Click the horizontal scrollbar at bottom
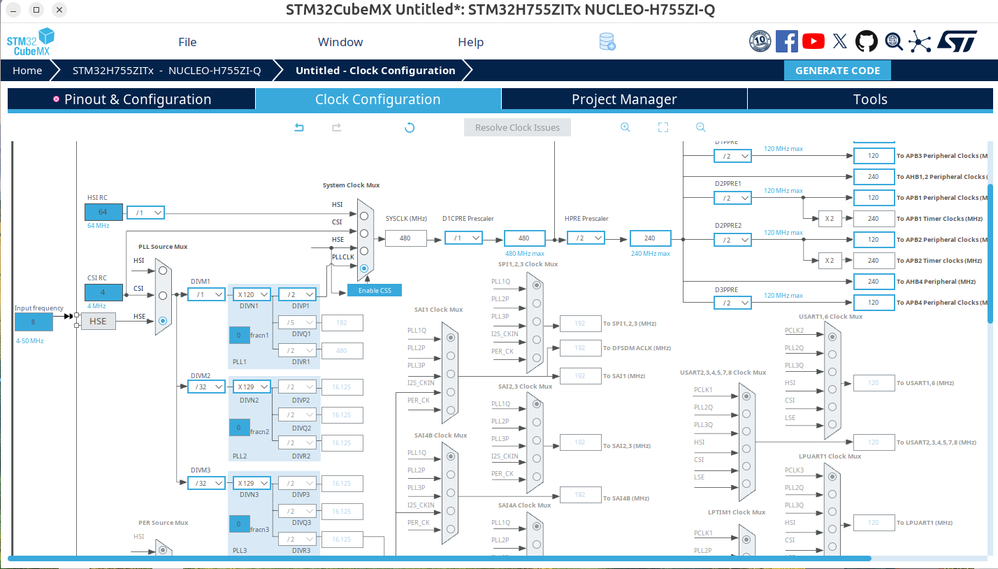The height and width of the screenshot is (569, 998). tap(439, 559)
